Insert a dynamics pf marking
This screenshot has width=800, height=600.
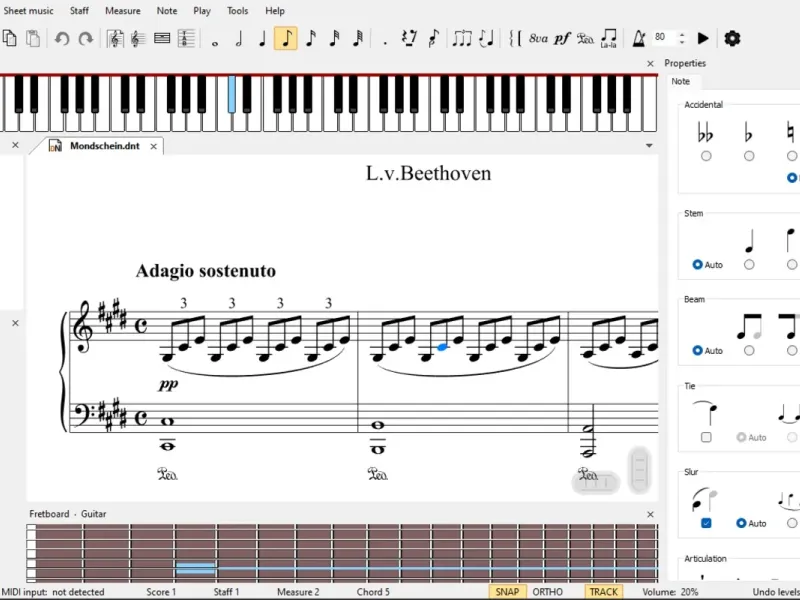[x=562, y=39]
